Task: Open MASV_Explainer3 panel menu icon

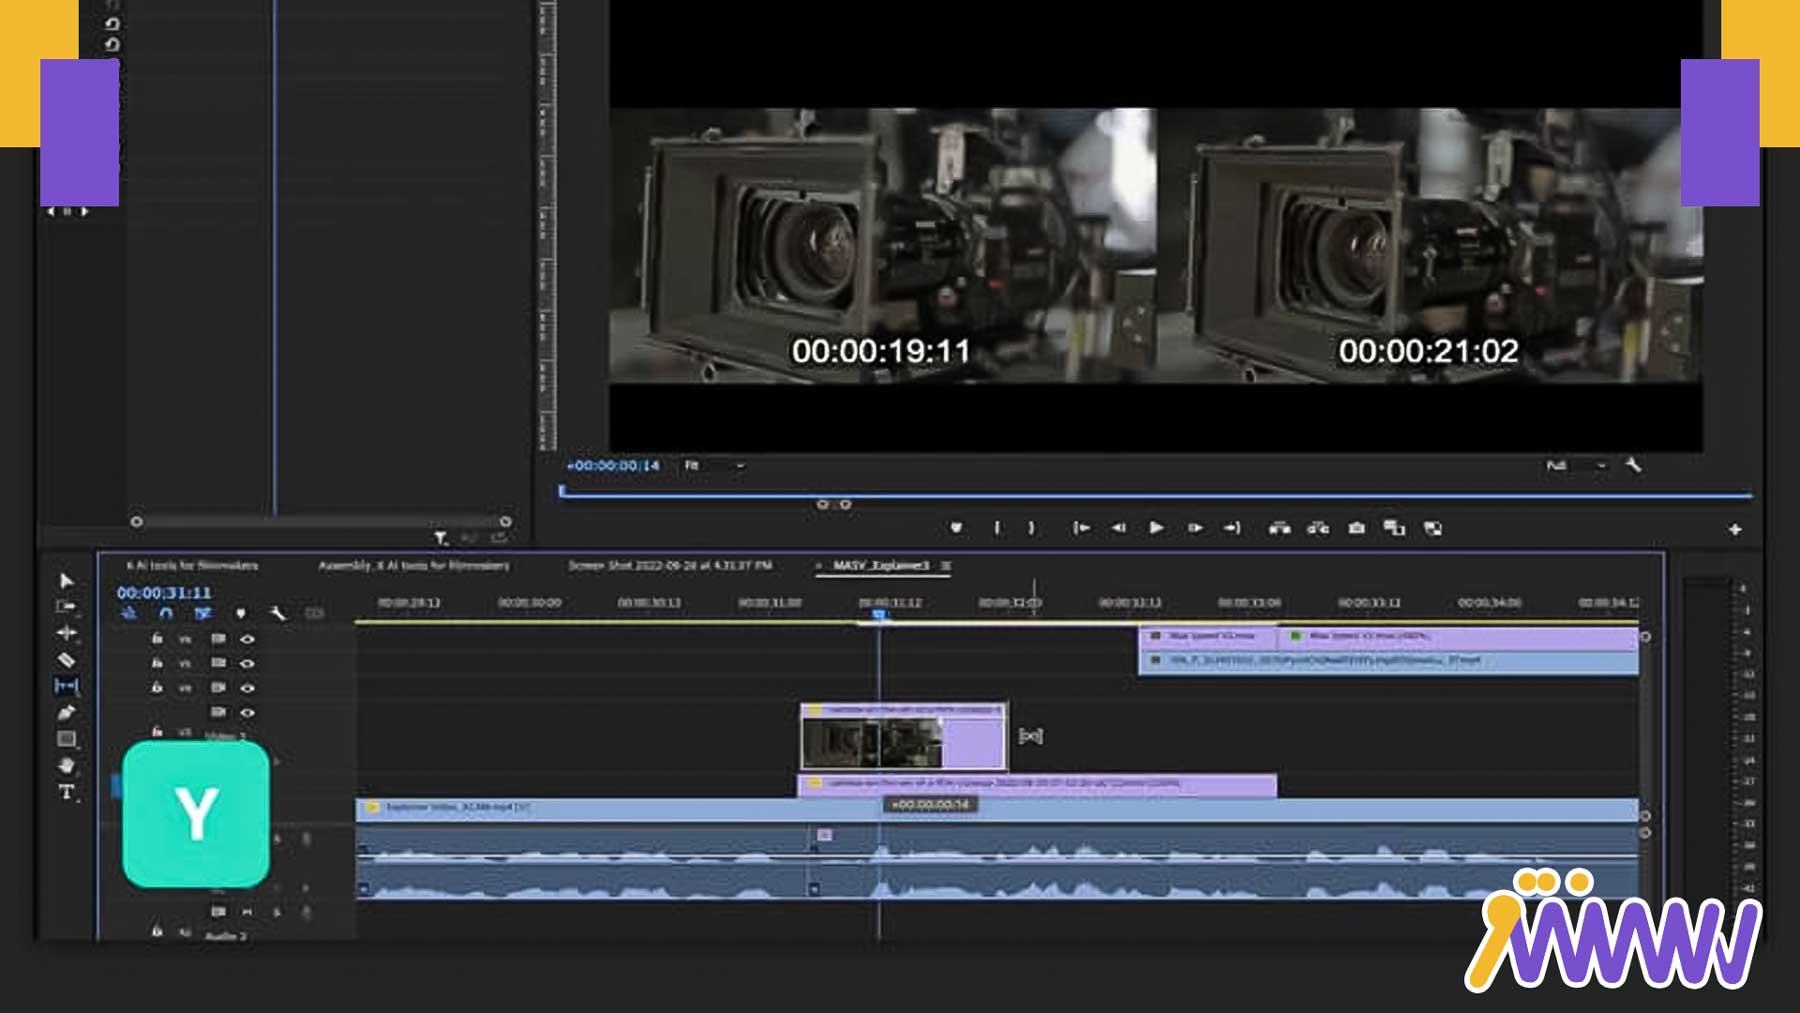Action: 946,566
